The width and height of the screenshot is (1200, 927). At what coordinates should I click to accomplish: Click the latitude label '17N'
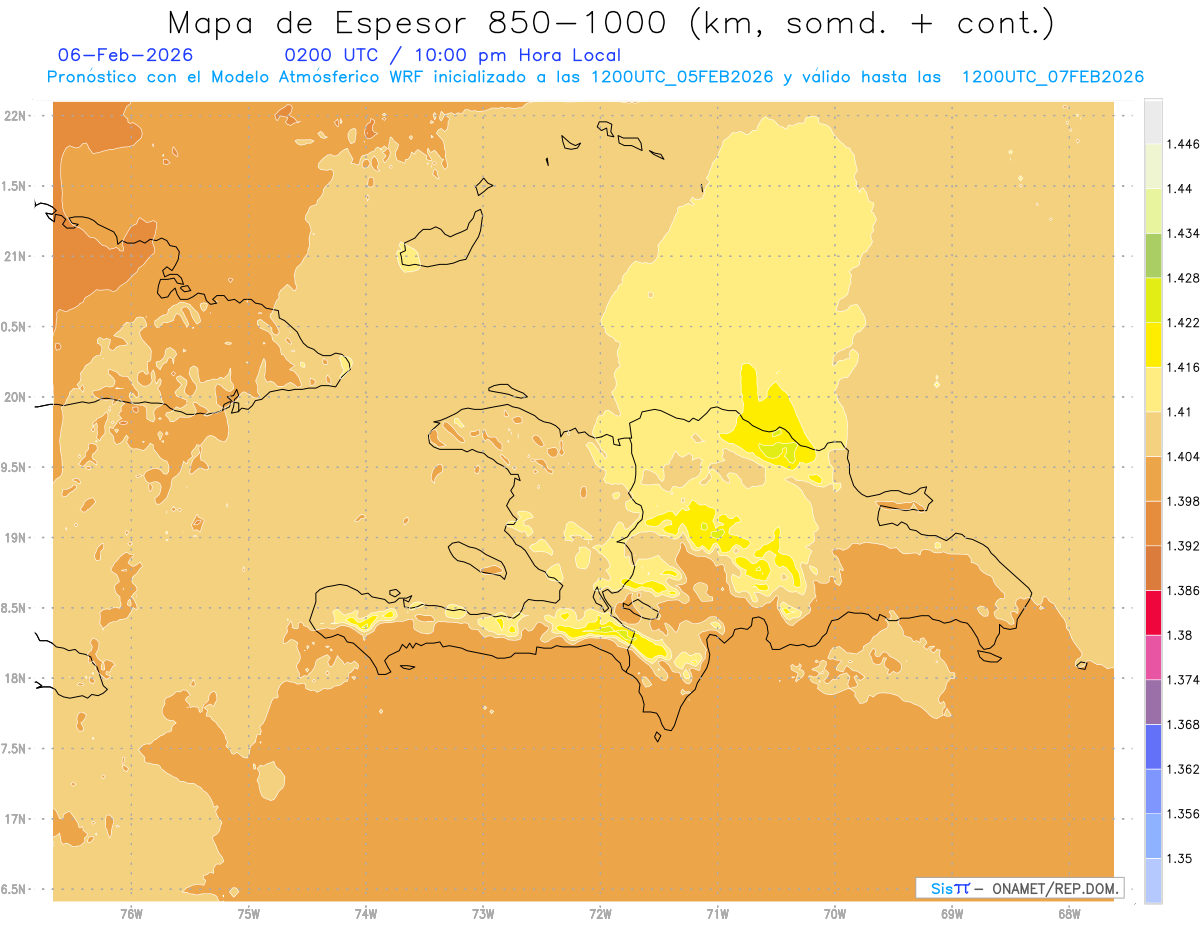click(x=16, y=819)
